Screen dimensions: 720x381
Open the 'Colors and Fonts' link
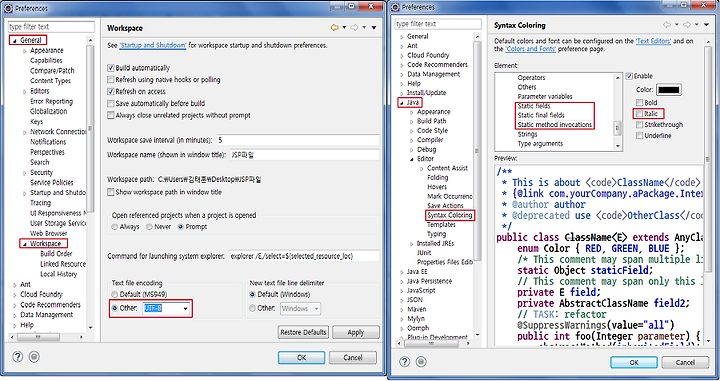click(531, 49)
